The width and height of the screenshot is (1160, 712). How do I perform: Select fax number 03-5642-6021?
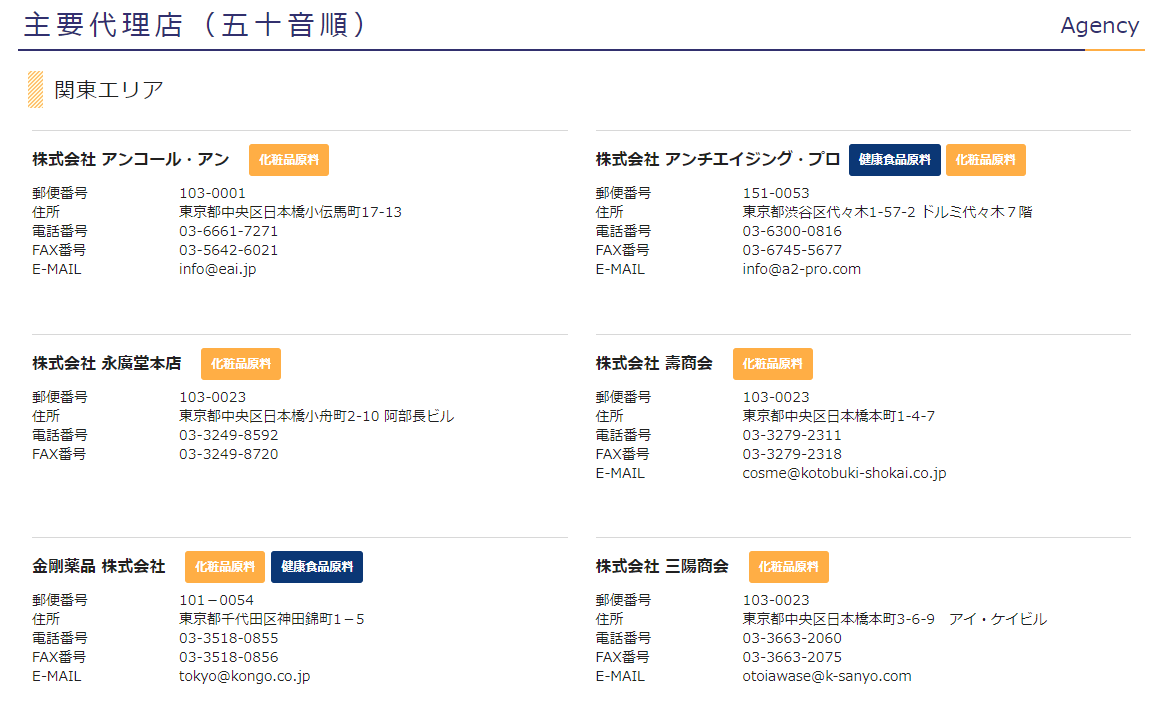(x=229, y=250)
